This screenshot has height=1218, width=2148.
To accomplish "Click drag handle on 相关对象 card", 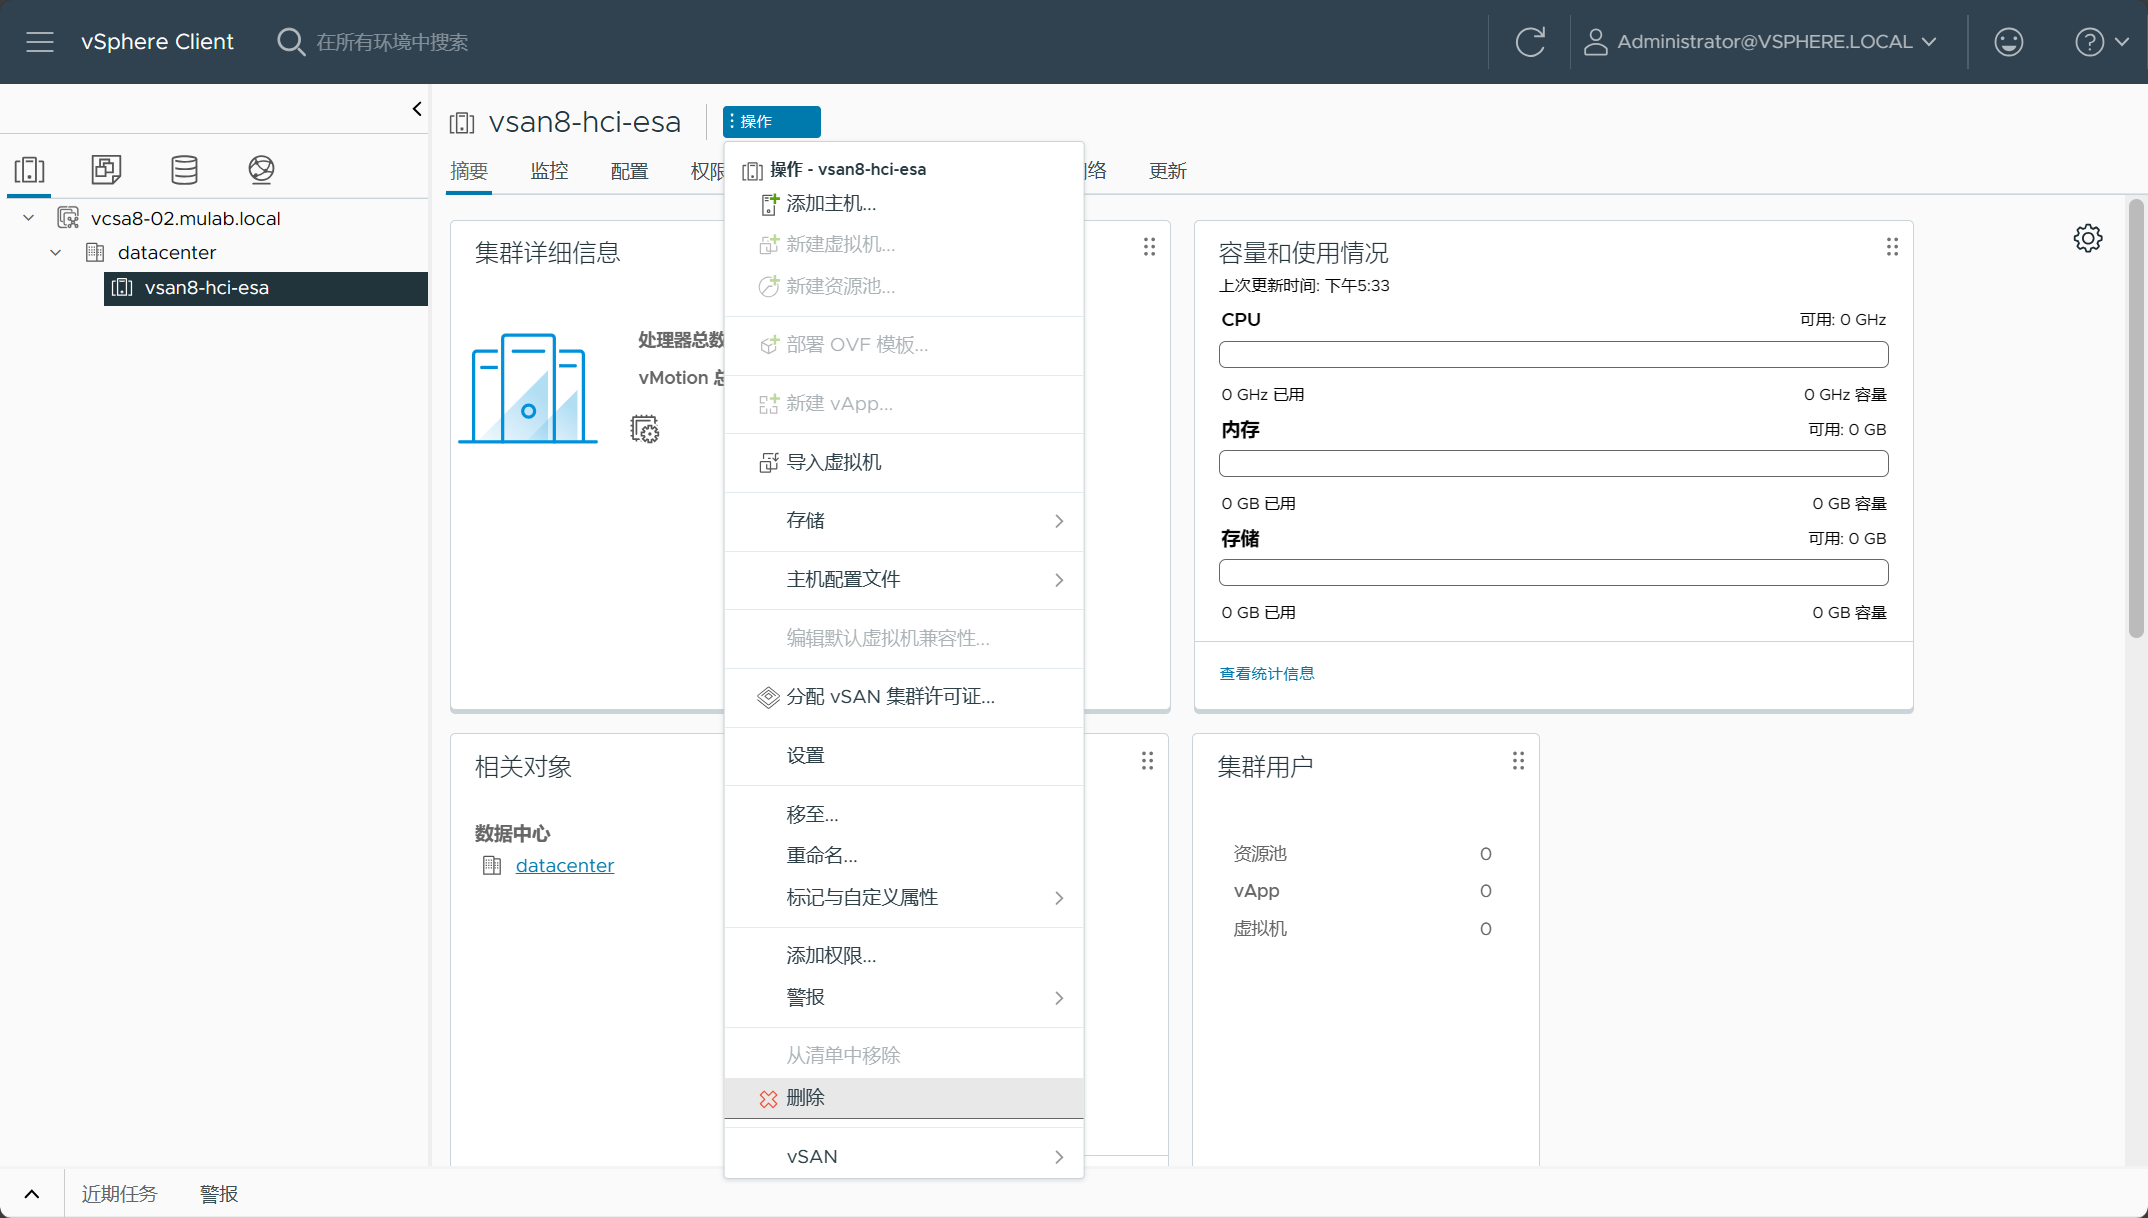I will click(x=1147, y=761).
